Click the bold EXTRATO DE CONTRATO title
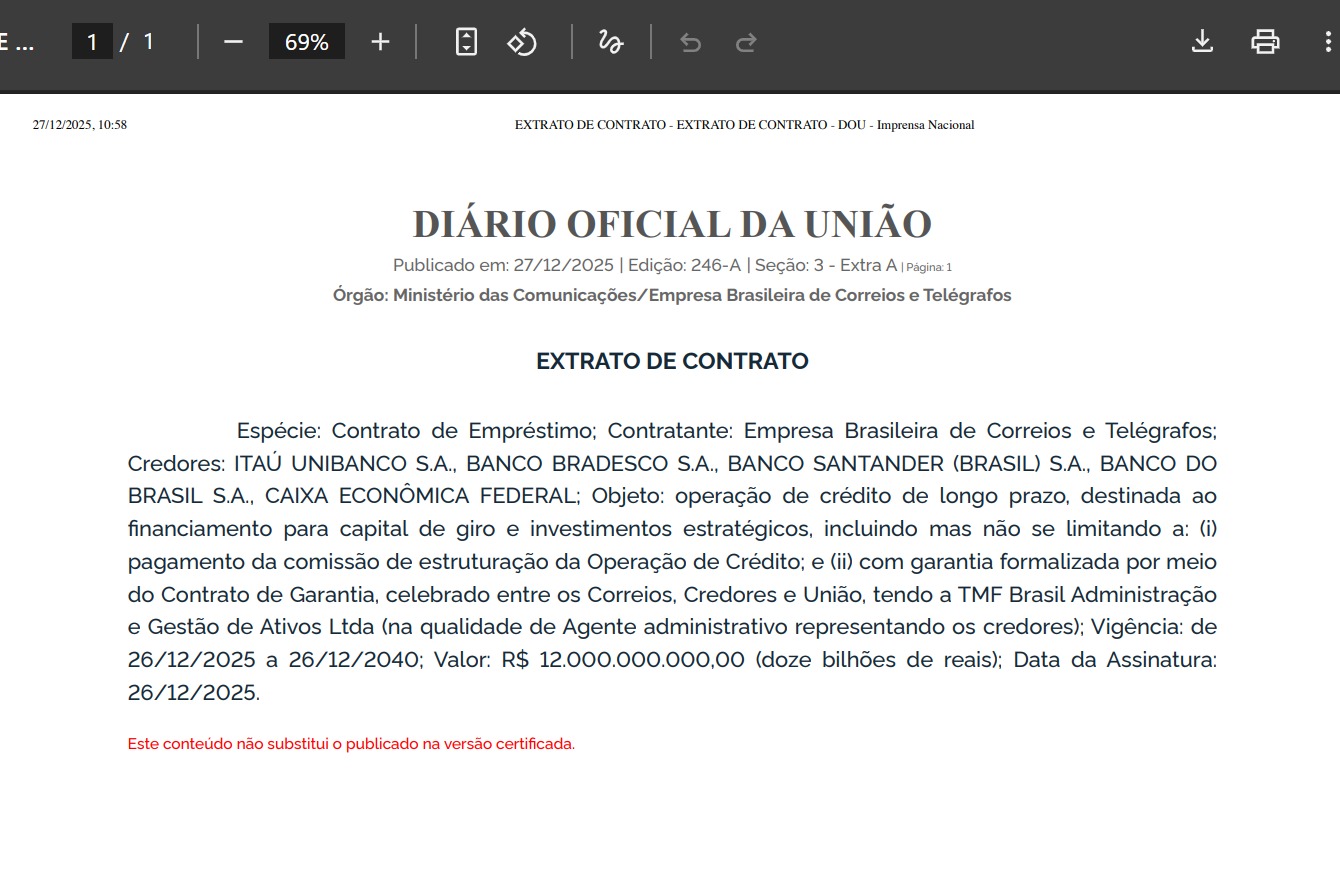The width and height of the screenshot is (1340, 896). pos(672,361)
